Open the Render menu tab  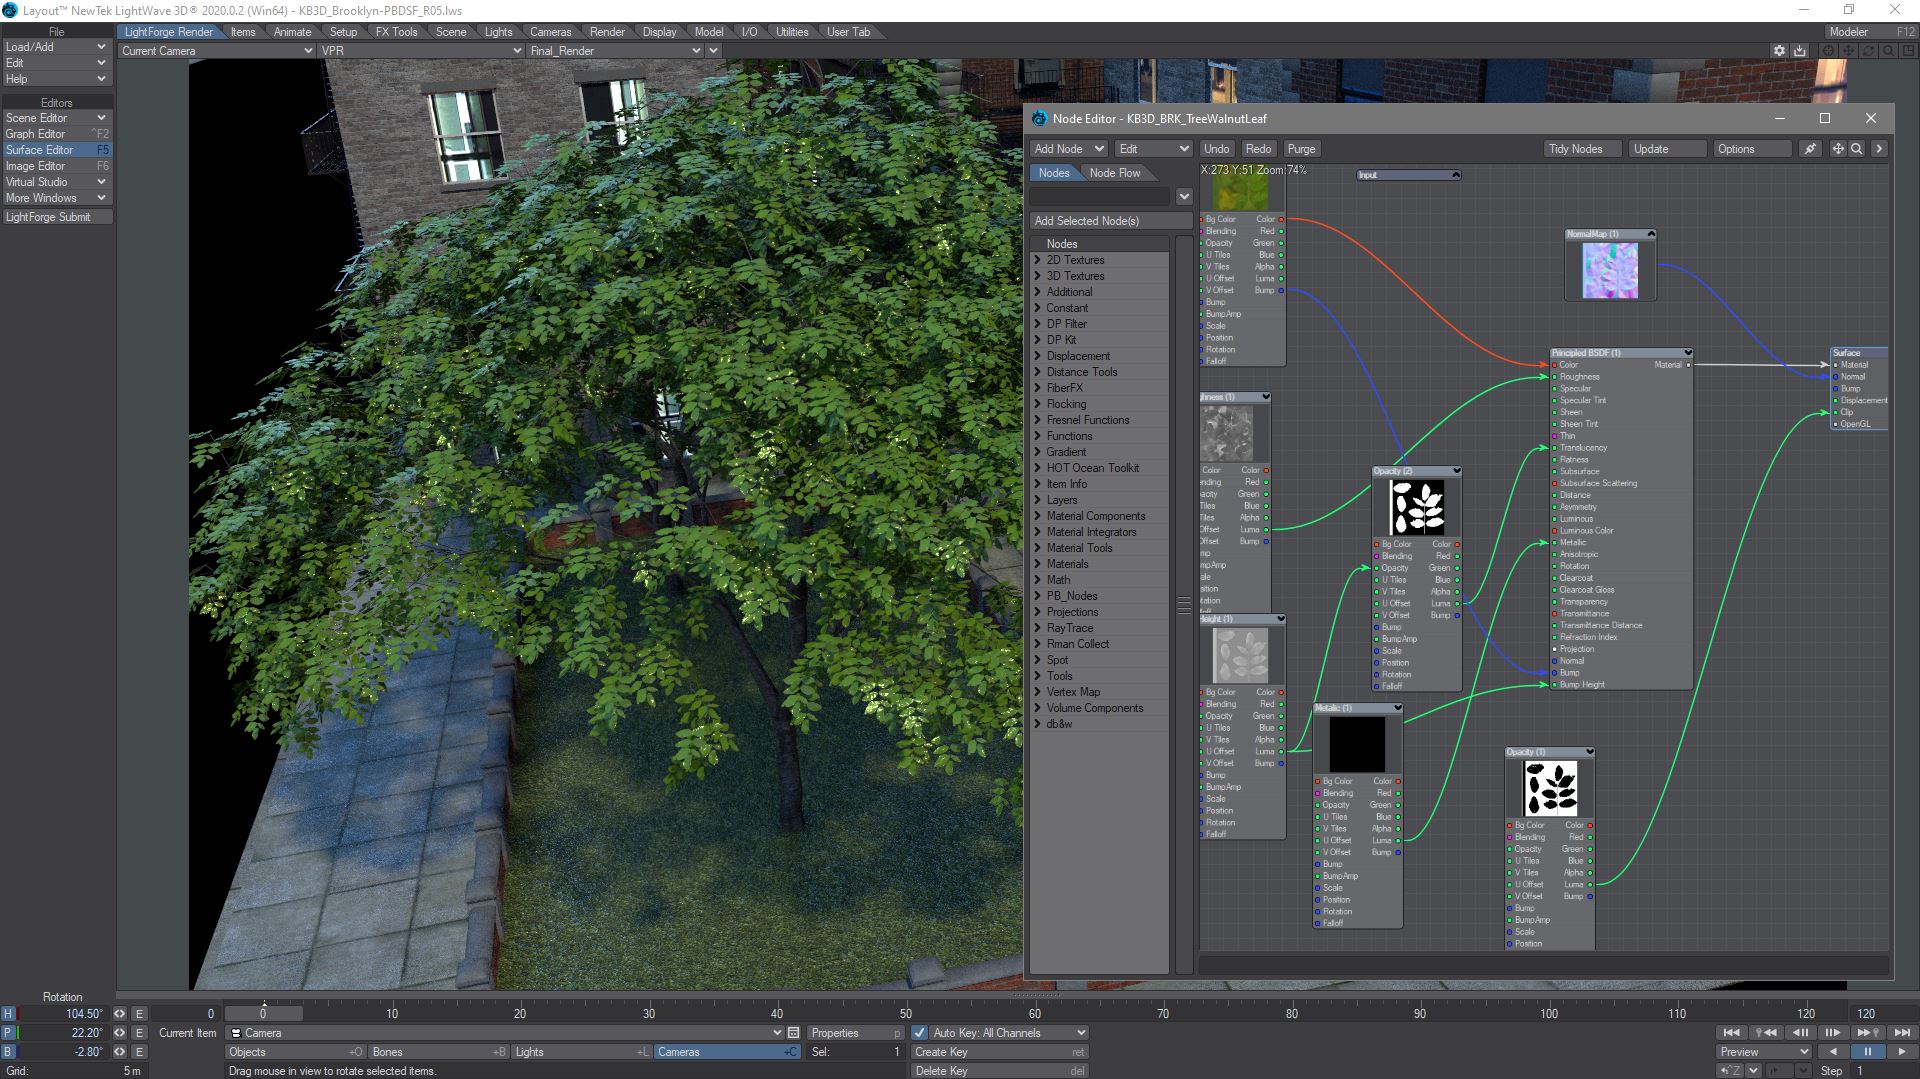(x=607, y=32)
